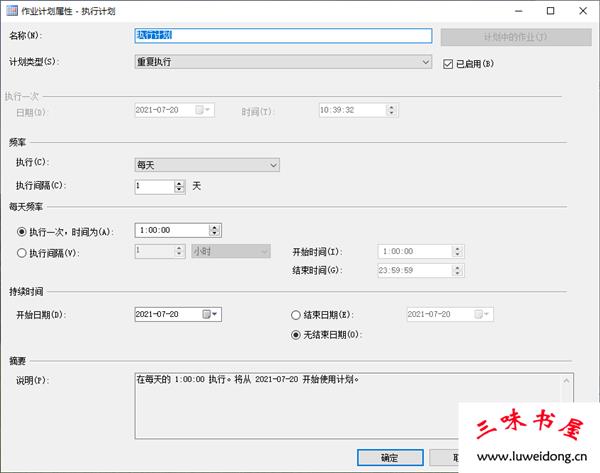Increase the 执行间隔 days value
Screen dimensions: 600x473
click(x=179, y=182)
